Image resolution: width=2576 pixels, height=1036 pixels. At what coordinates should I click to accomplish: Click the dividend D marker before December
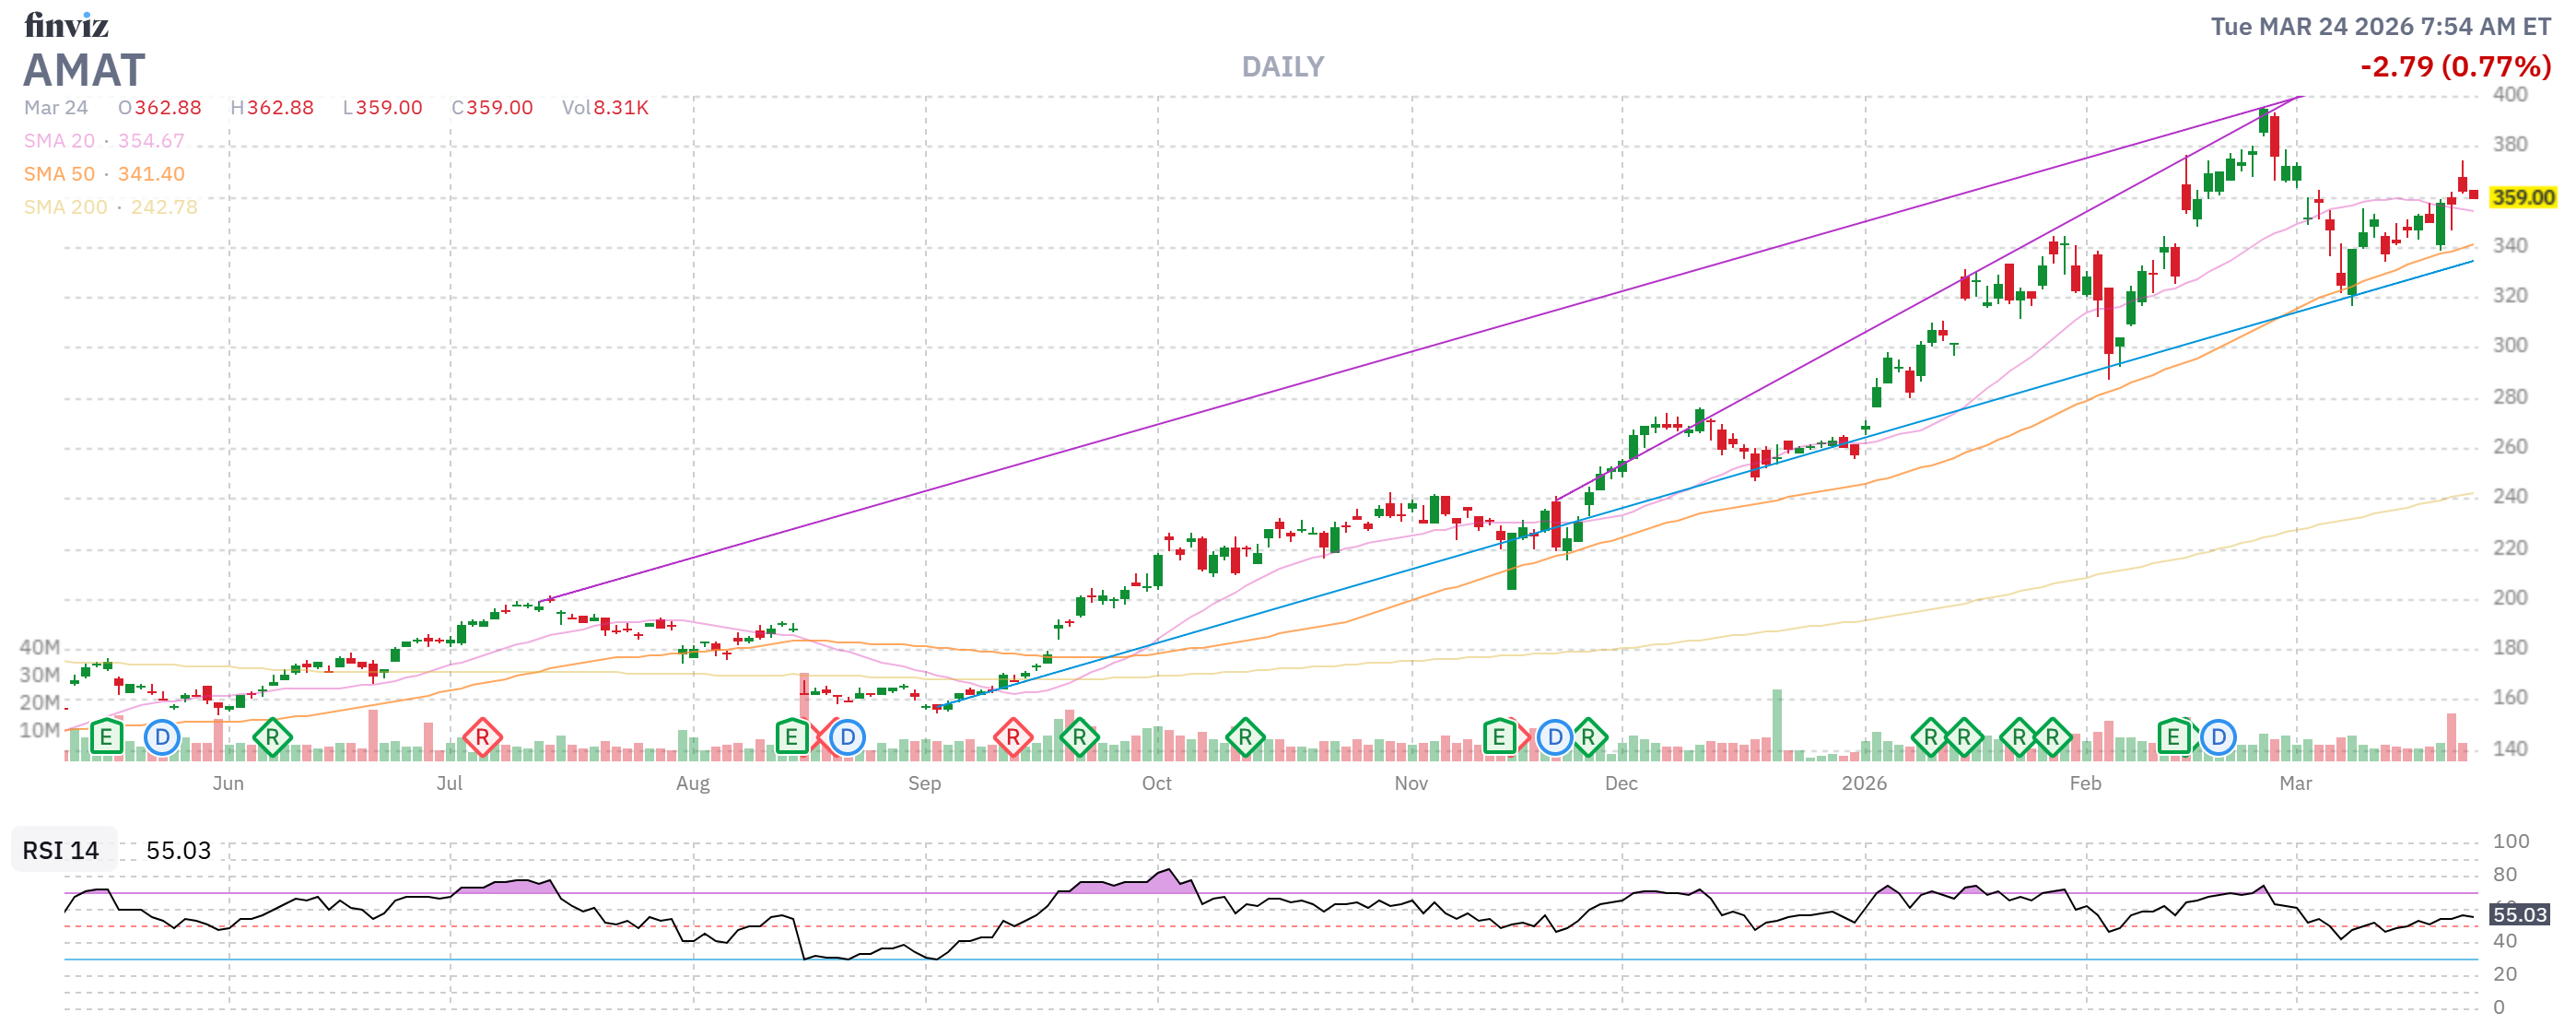tap(1554, 738)
